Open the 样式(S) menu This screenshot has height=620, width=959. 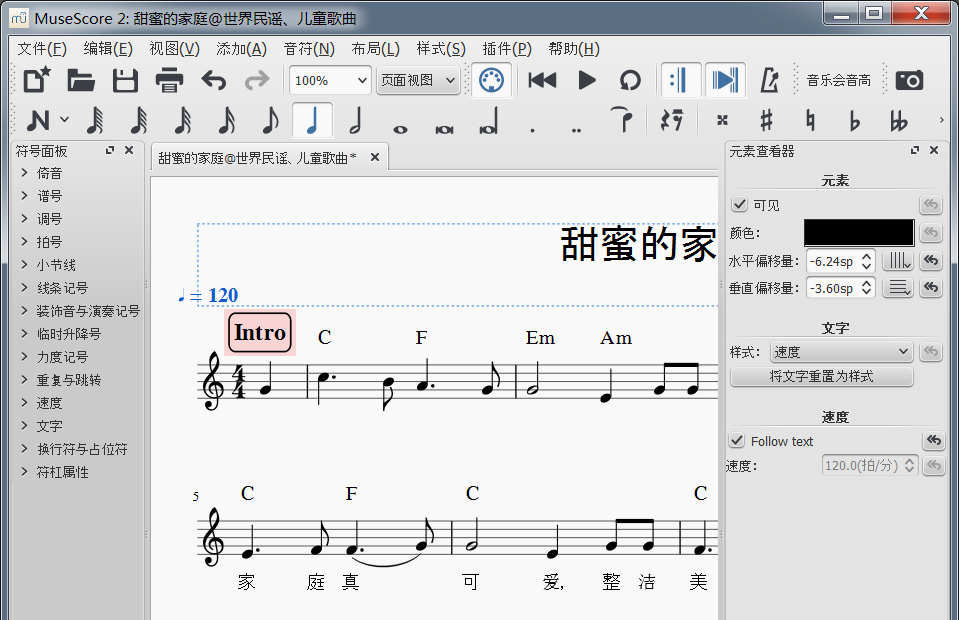click(441, 49)
